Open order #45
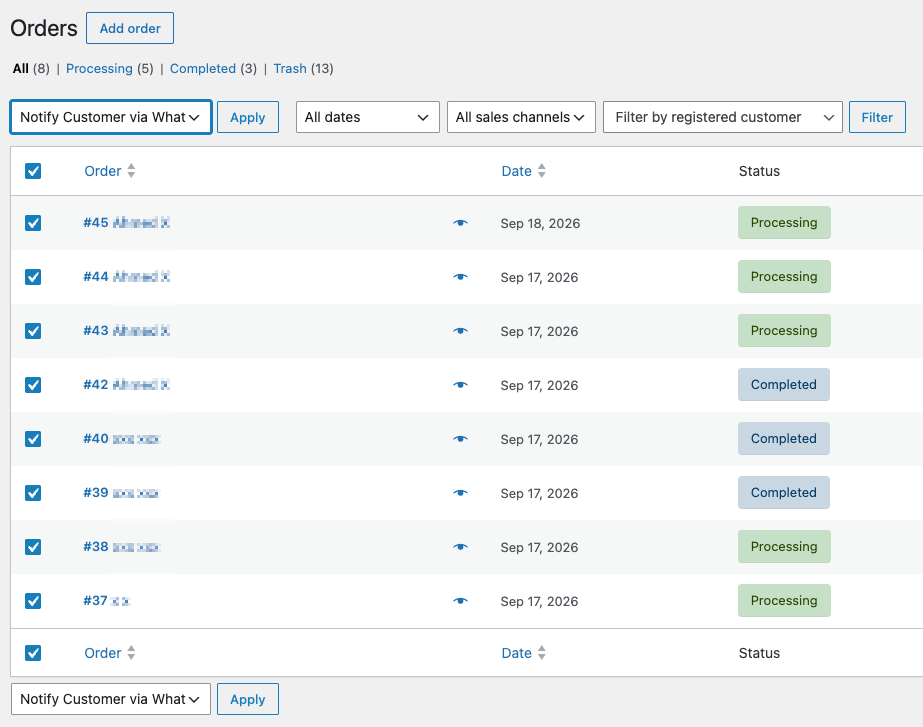This screenshot has height=727, width=923. pyautogui.click(x=127, y=223)
